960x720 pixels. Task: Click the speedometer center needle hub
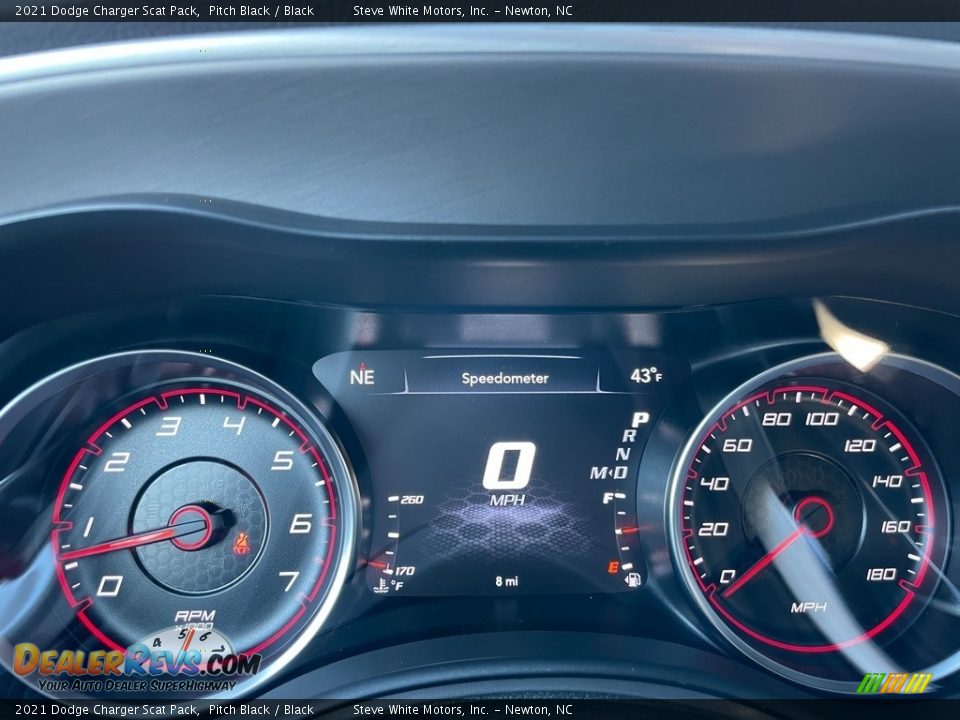point(814,517)
